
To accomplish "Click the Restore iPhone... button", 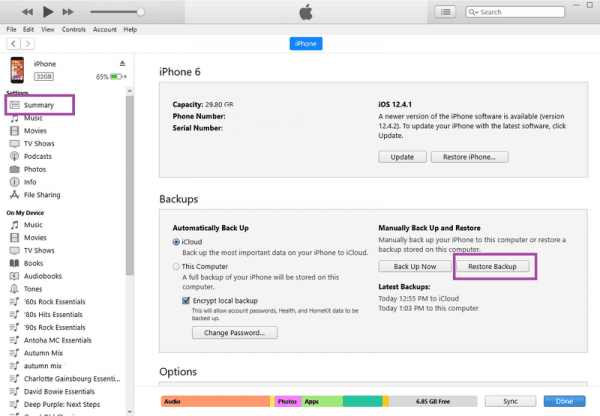I will pyautogui.click(x=470, y=157).
